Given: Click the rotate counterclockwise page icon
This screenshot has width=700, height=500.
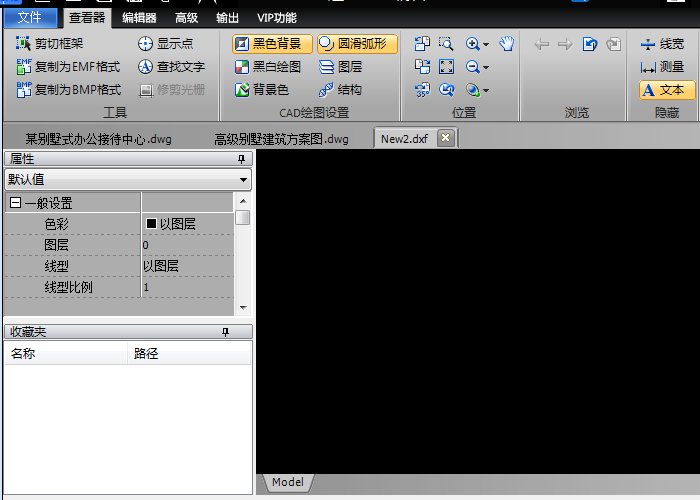Looking at the screenshot, I should [422, 43].
